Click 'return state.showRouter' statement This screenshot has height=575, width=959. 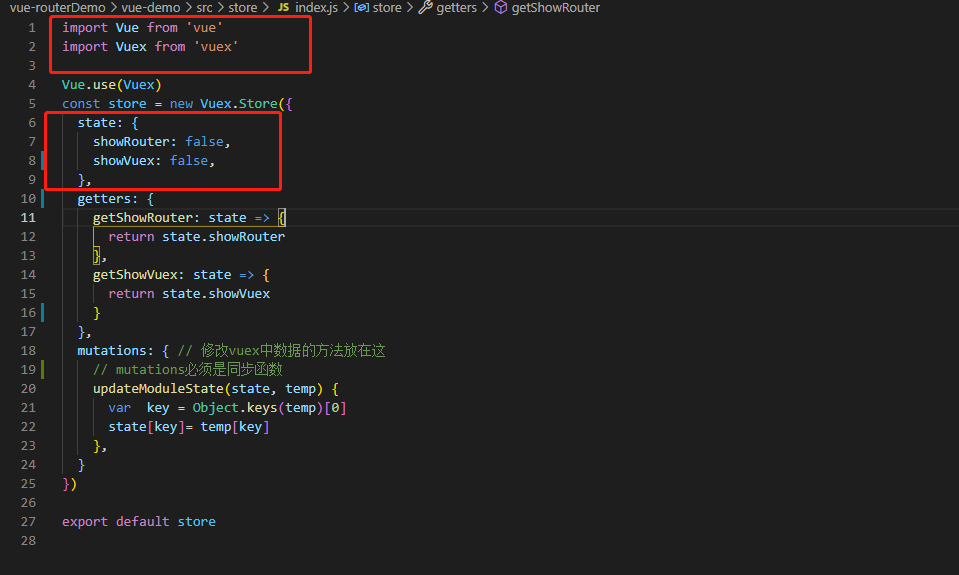(x=196, y=237)
